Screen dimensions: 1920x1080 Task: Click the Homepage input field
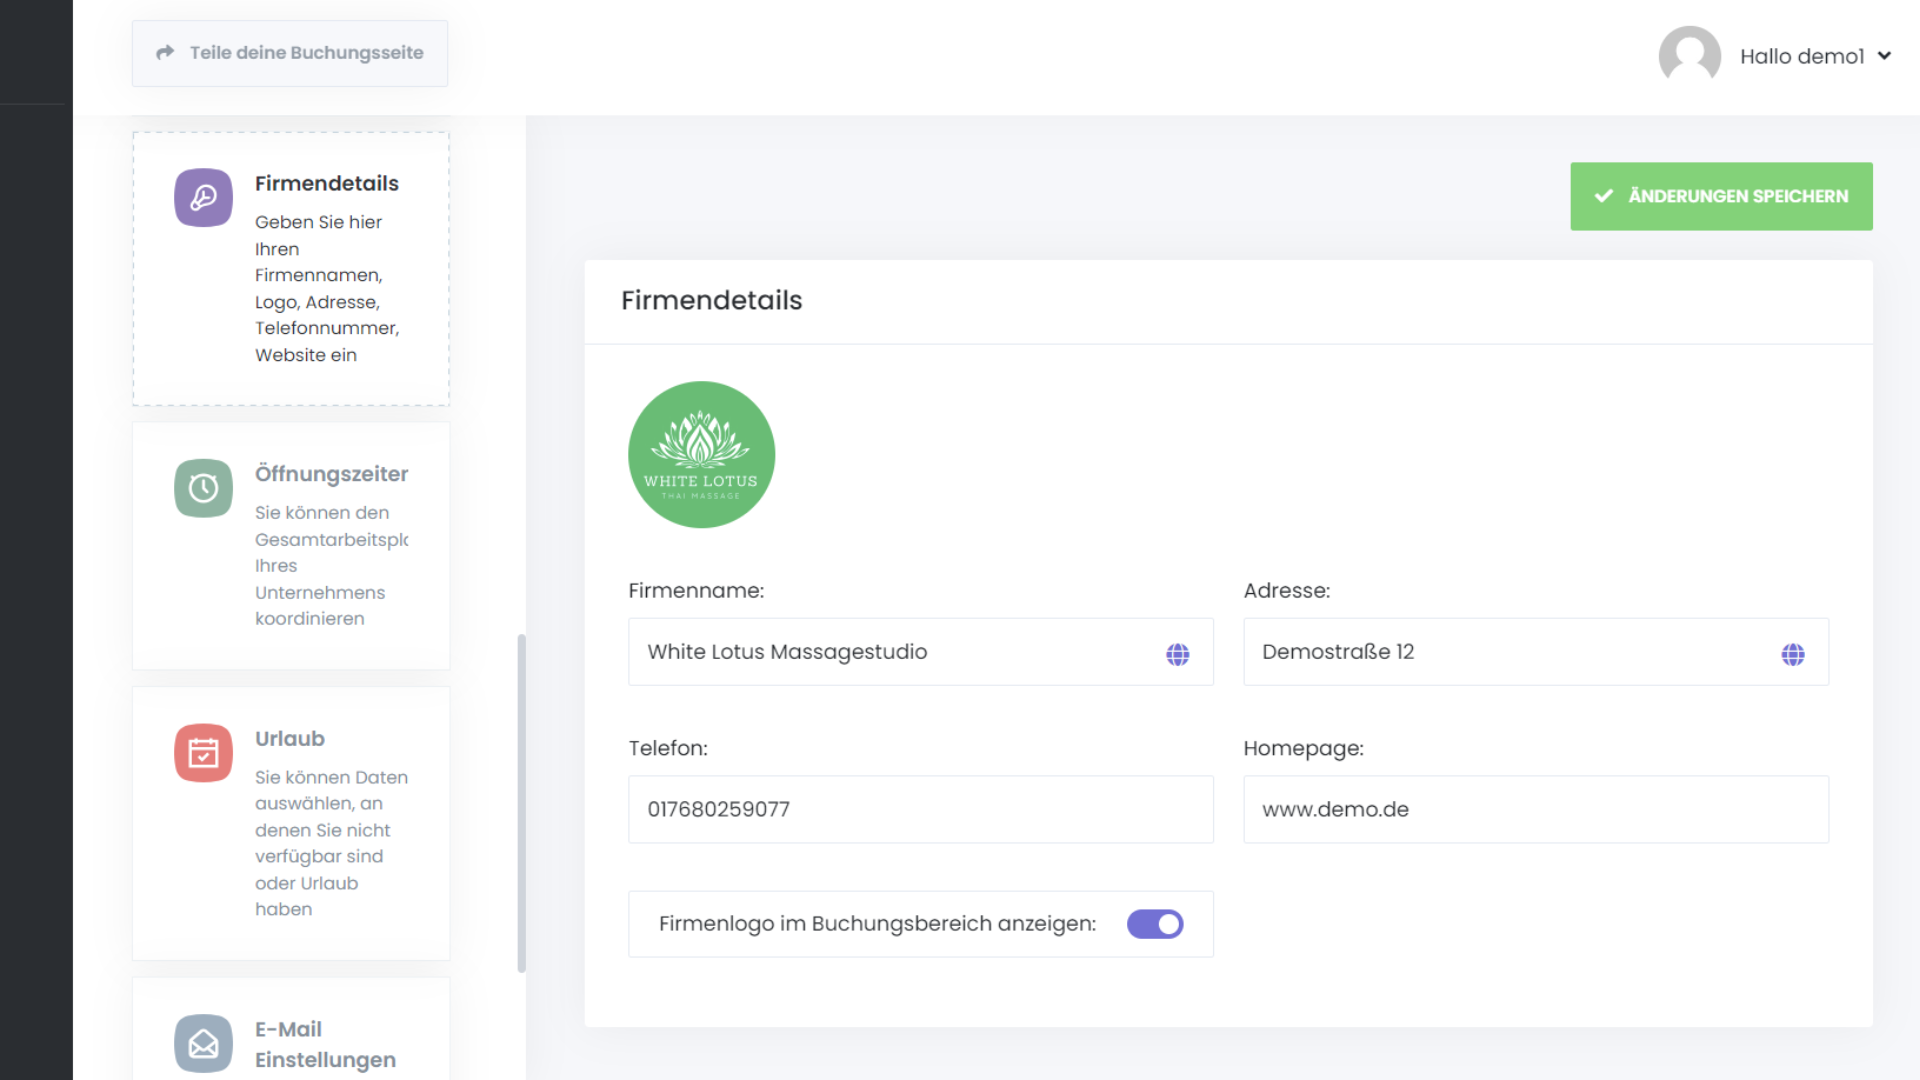pos(1535,810)
